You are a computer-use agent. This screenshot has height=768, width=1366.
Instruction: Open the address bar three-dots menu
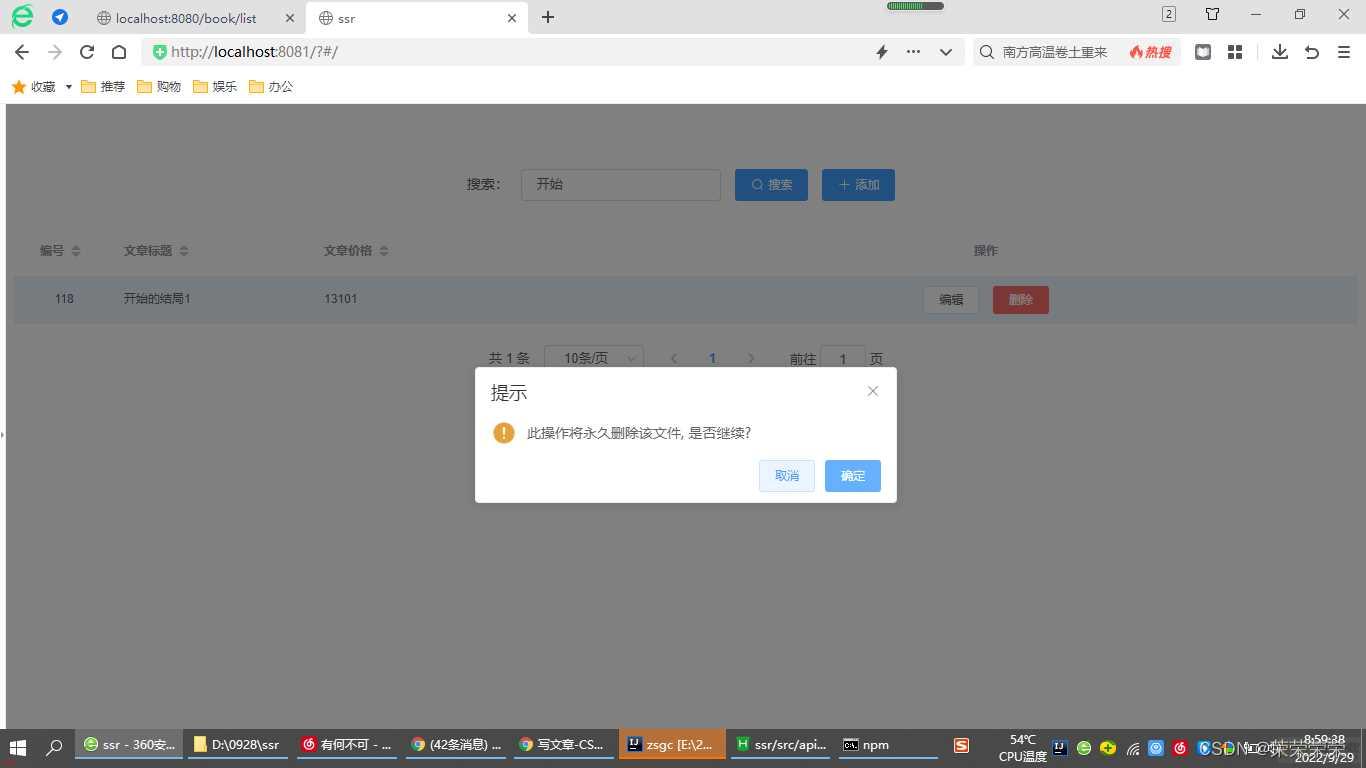913,52
